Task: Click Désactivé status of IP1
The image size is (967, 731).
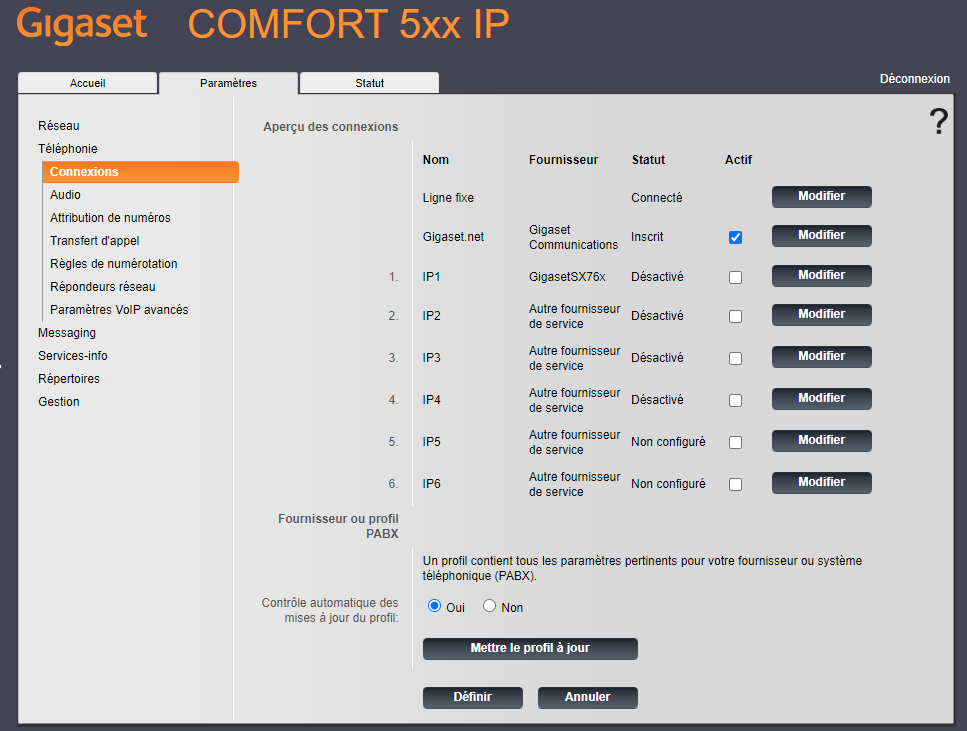Action: 657,277
